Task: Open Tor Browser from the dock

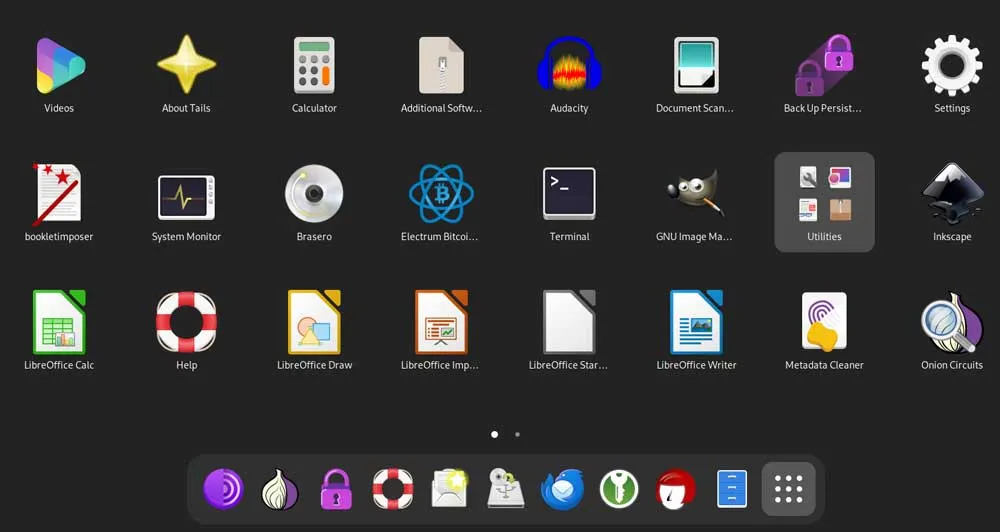Action: pyautogui.click(x=223, y=489)
